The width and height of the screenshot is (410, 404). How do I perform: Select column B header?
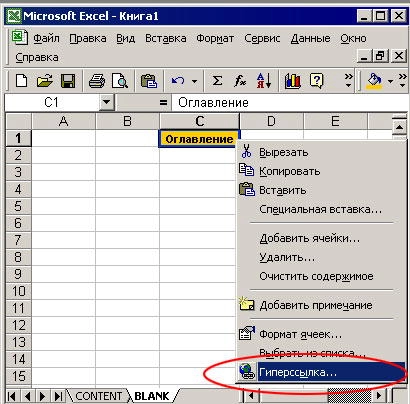[x=127, y=121]
